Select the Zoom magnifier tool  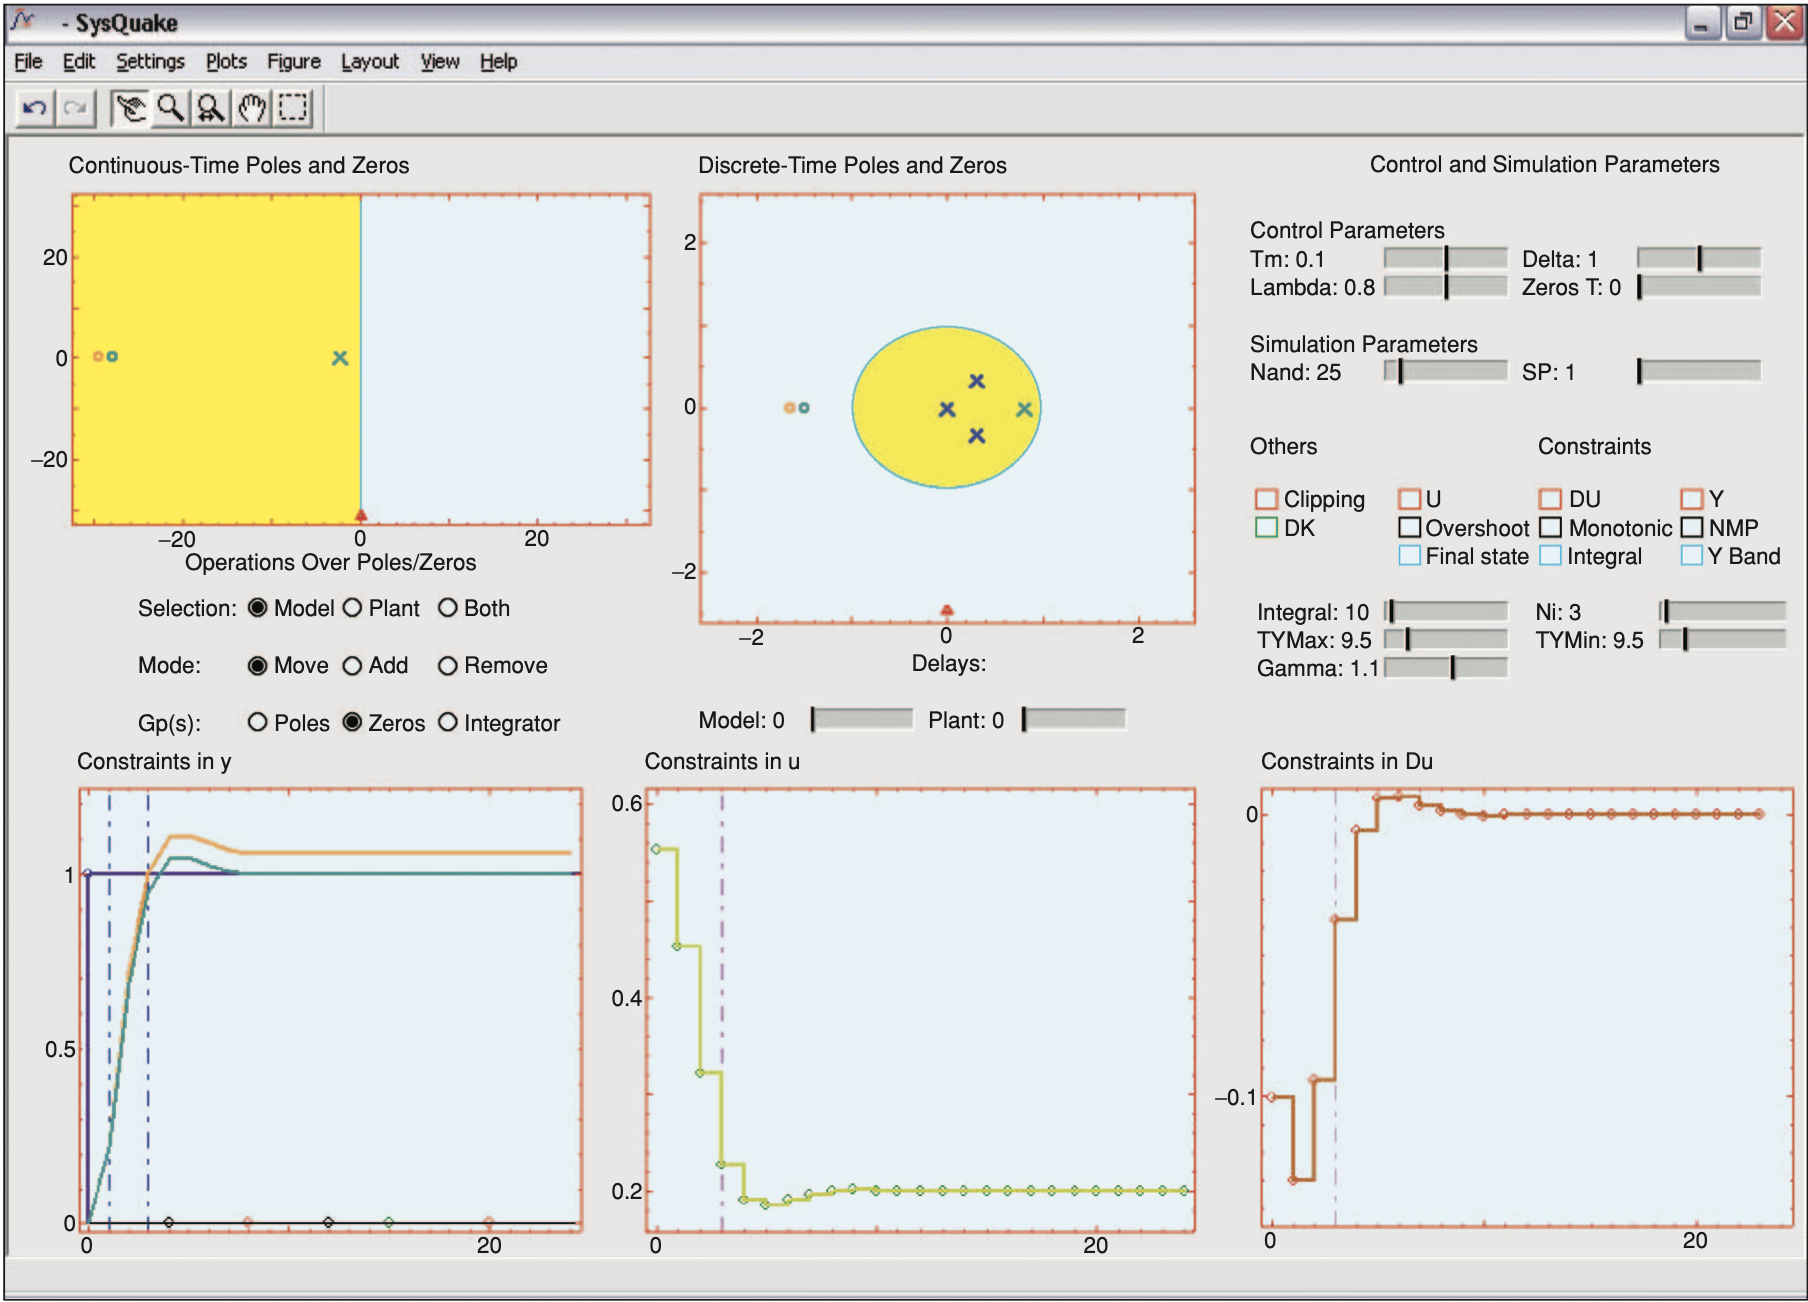(171, 108)
